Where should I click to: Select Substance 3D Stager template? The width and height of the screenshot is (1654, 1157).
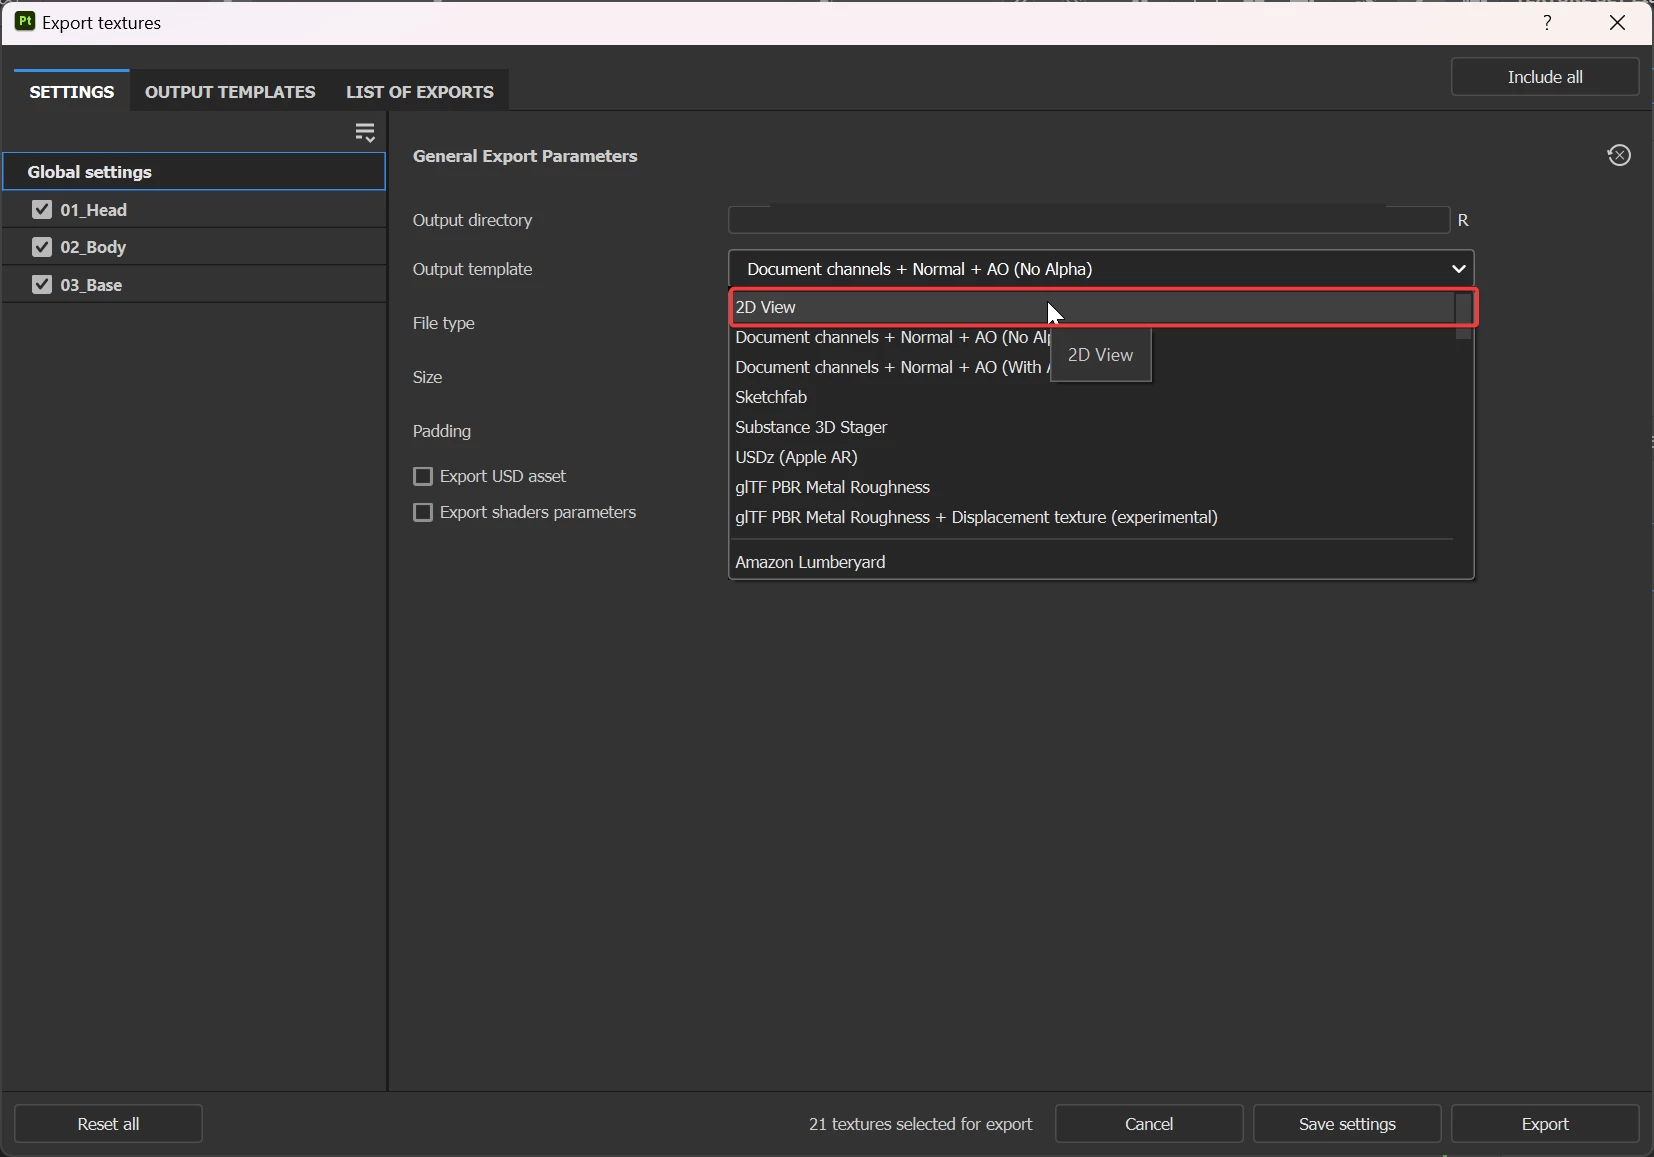click(x=1093, y=427)
